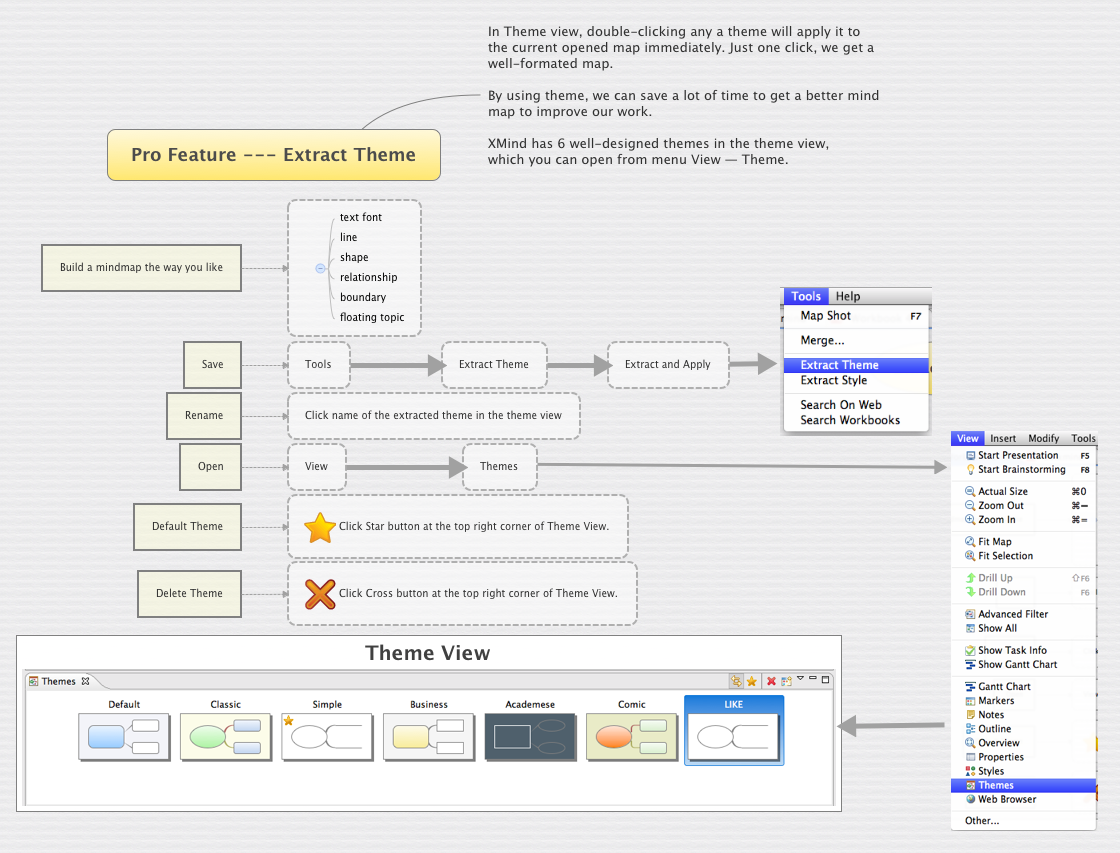Click the red cross icon in the Delete Theme row
1120x853 pixels.
[319, 593]
